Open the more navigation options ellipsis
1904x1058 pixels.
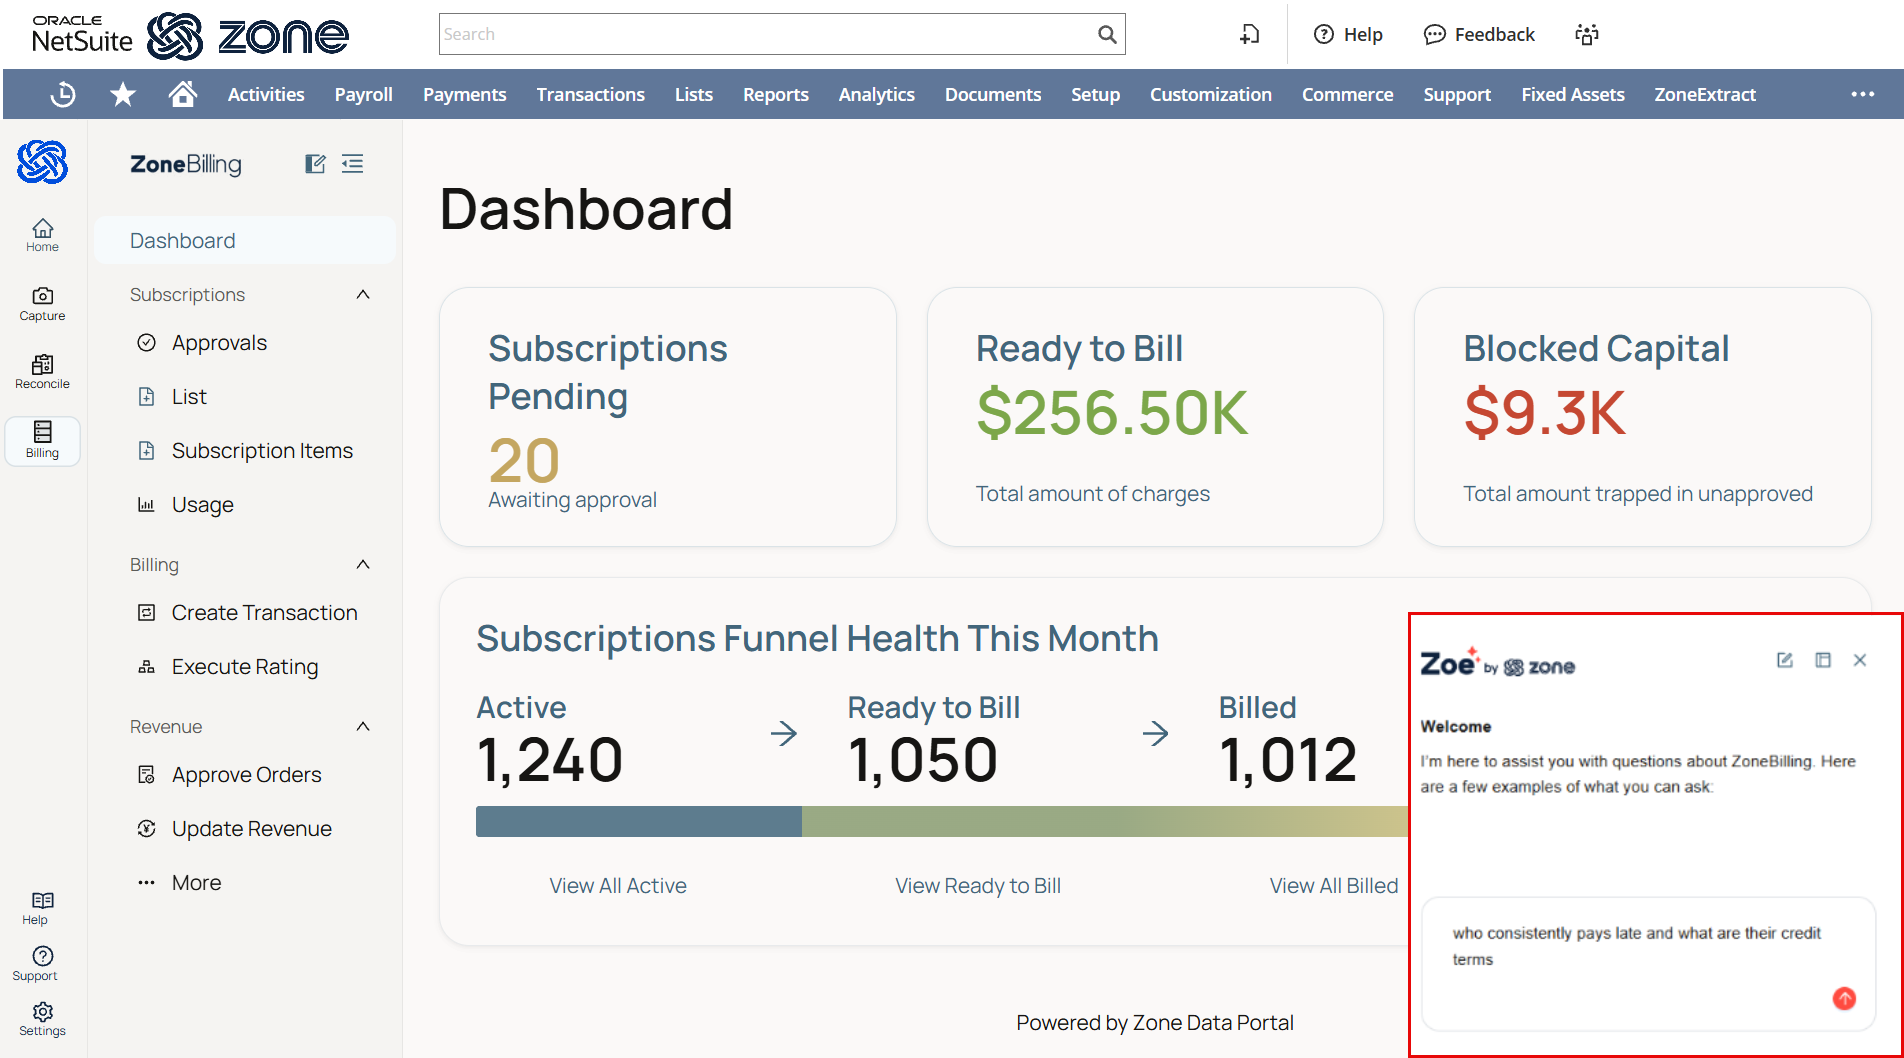[1862, 94]
